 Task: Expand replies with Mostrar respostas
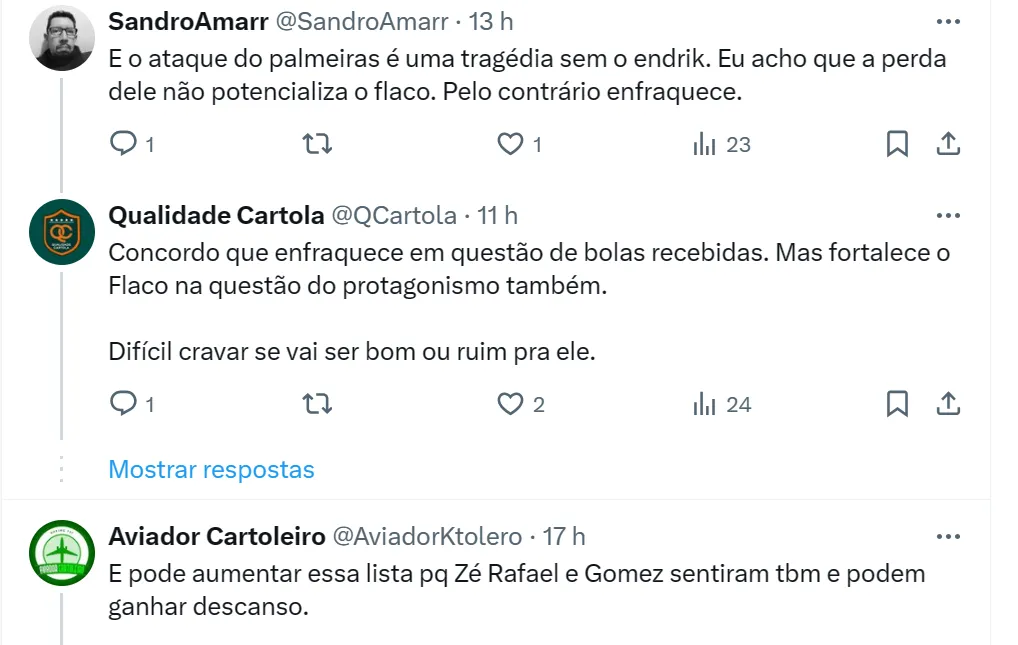pos(211,470)
